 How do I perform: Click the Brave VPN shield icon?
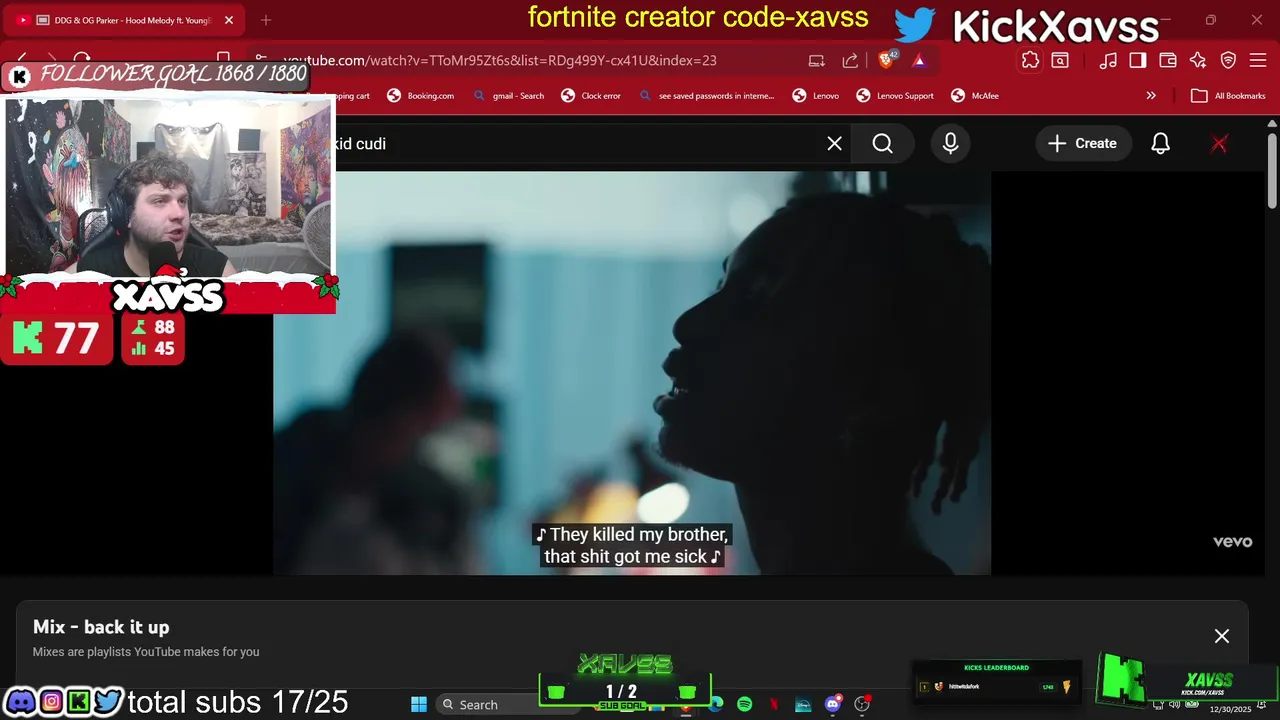point(1229,60)
